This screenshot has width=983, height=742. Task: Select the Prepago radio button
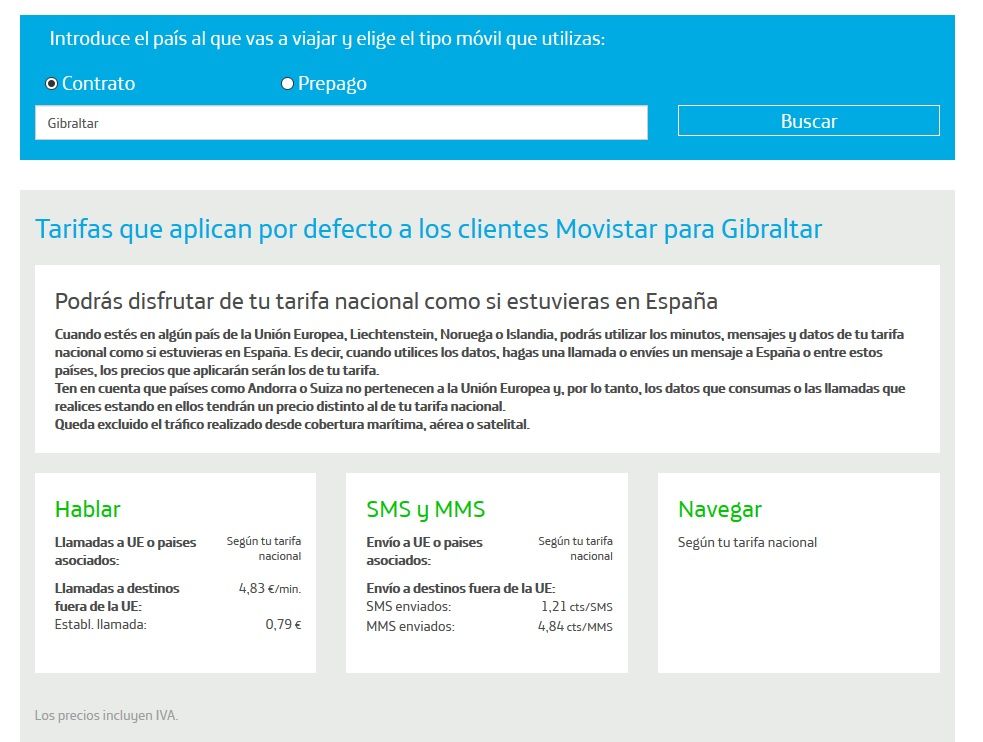click(288, 84)
